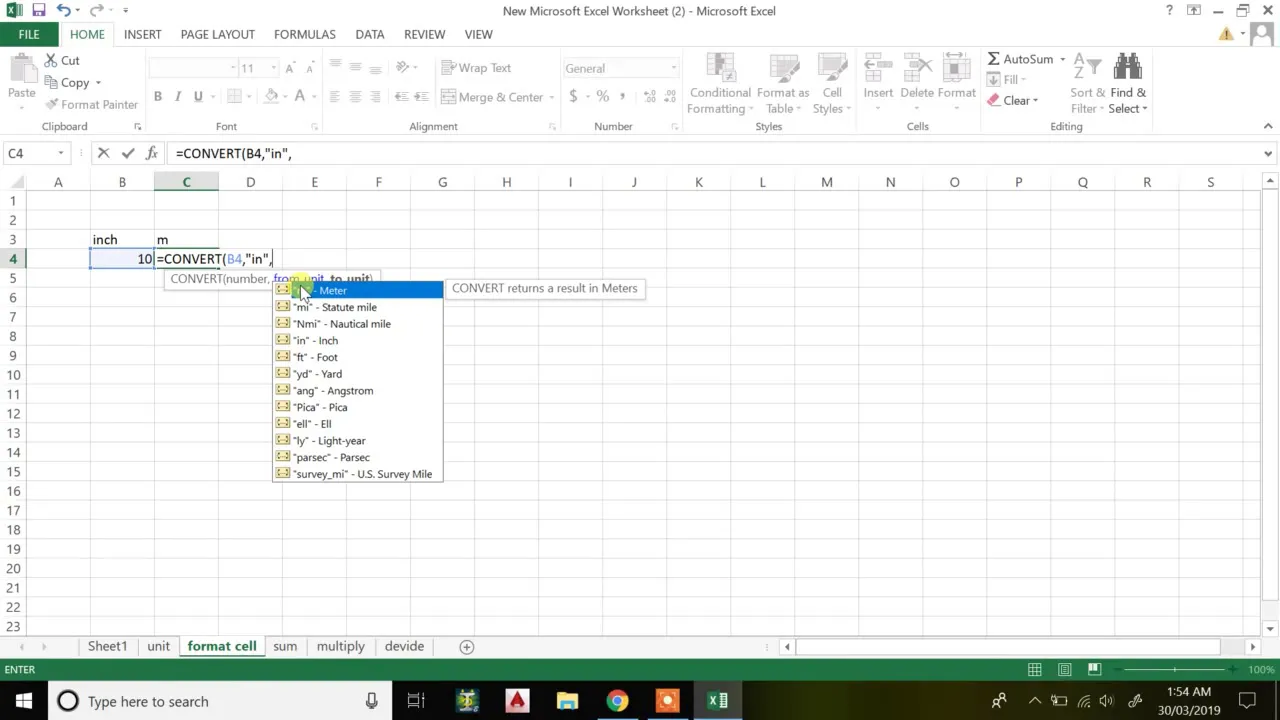Toggle Underline formatting
1280x720 pixels.
(x=198, y=97)
